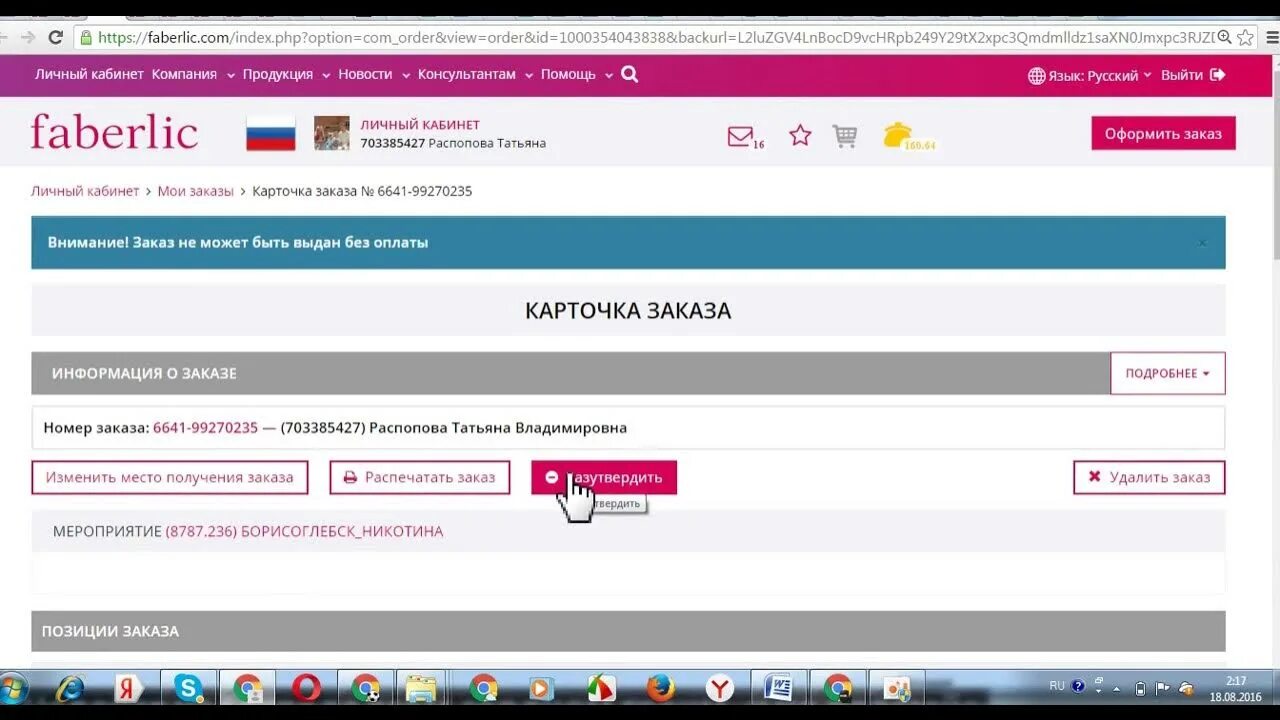Go forward with browser arrow
The width and height of the screenshot is (1280, 720).
[x=27, y=37]
